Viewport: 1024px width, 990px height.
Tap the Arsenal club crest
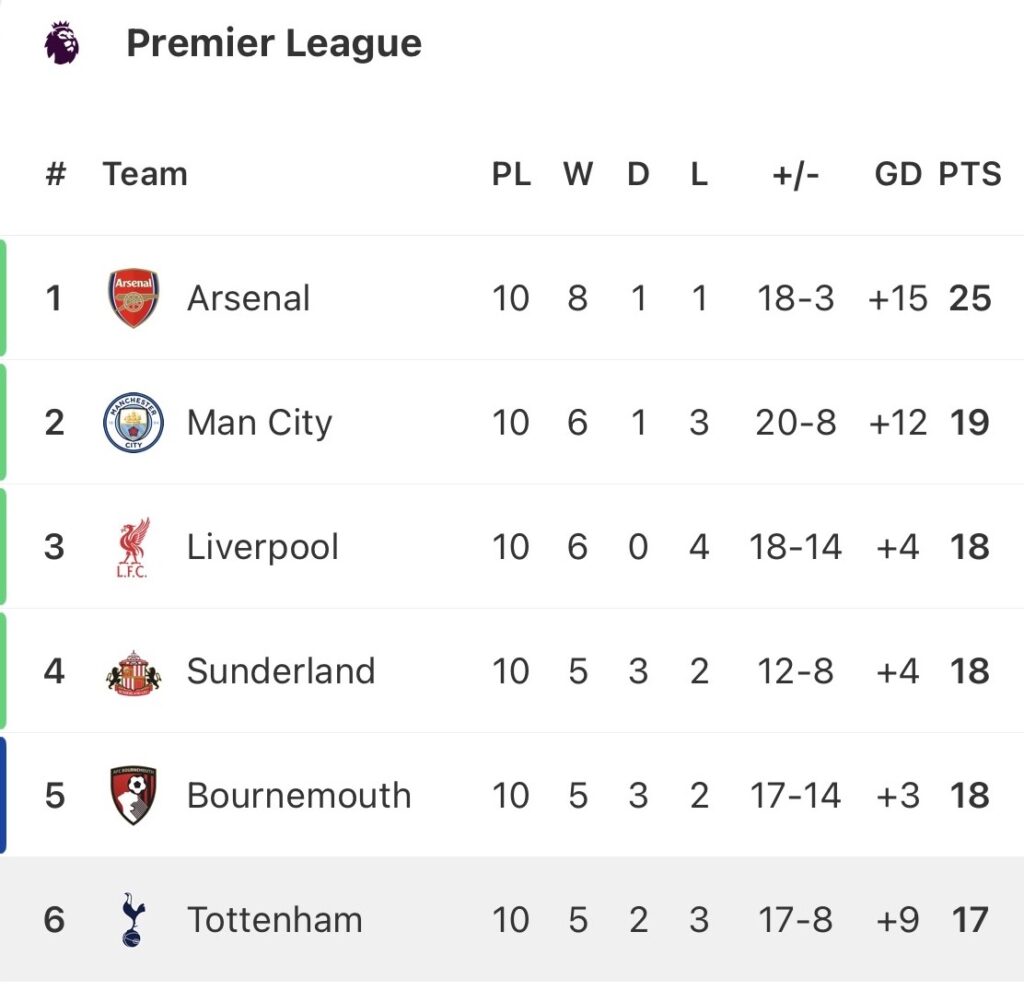pos(133,298)
